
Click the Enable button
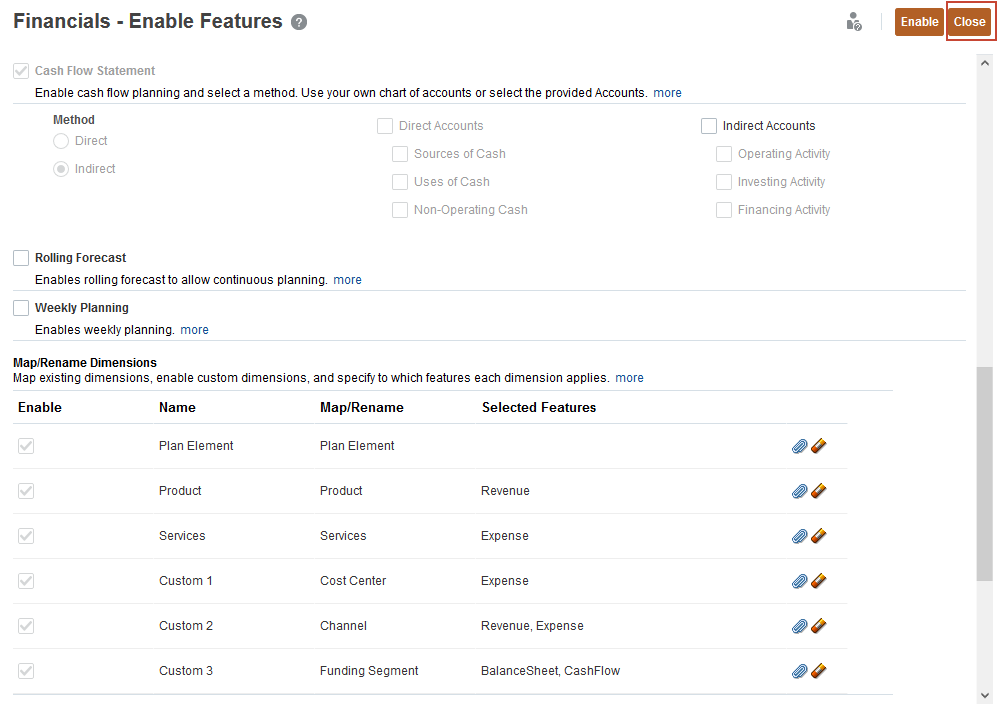coord(918,21)
